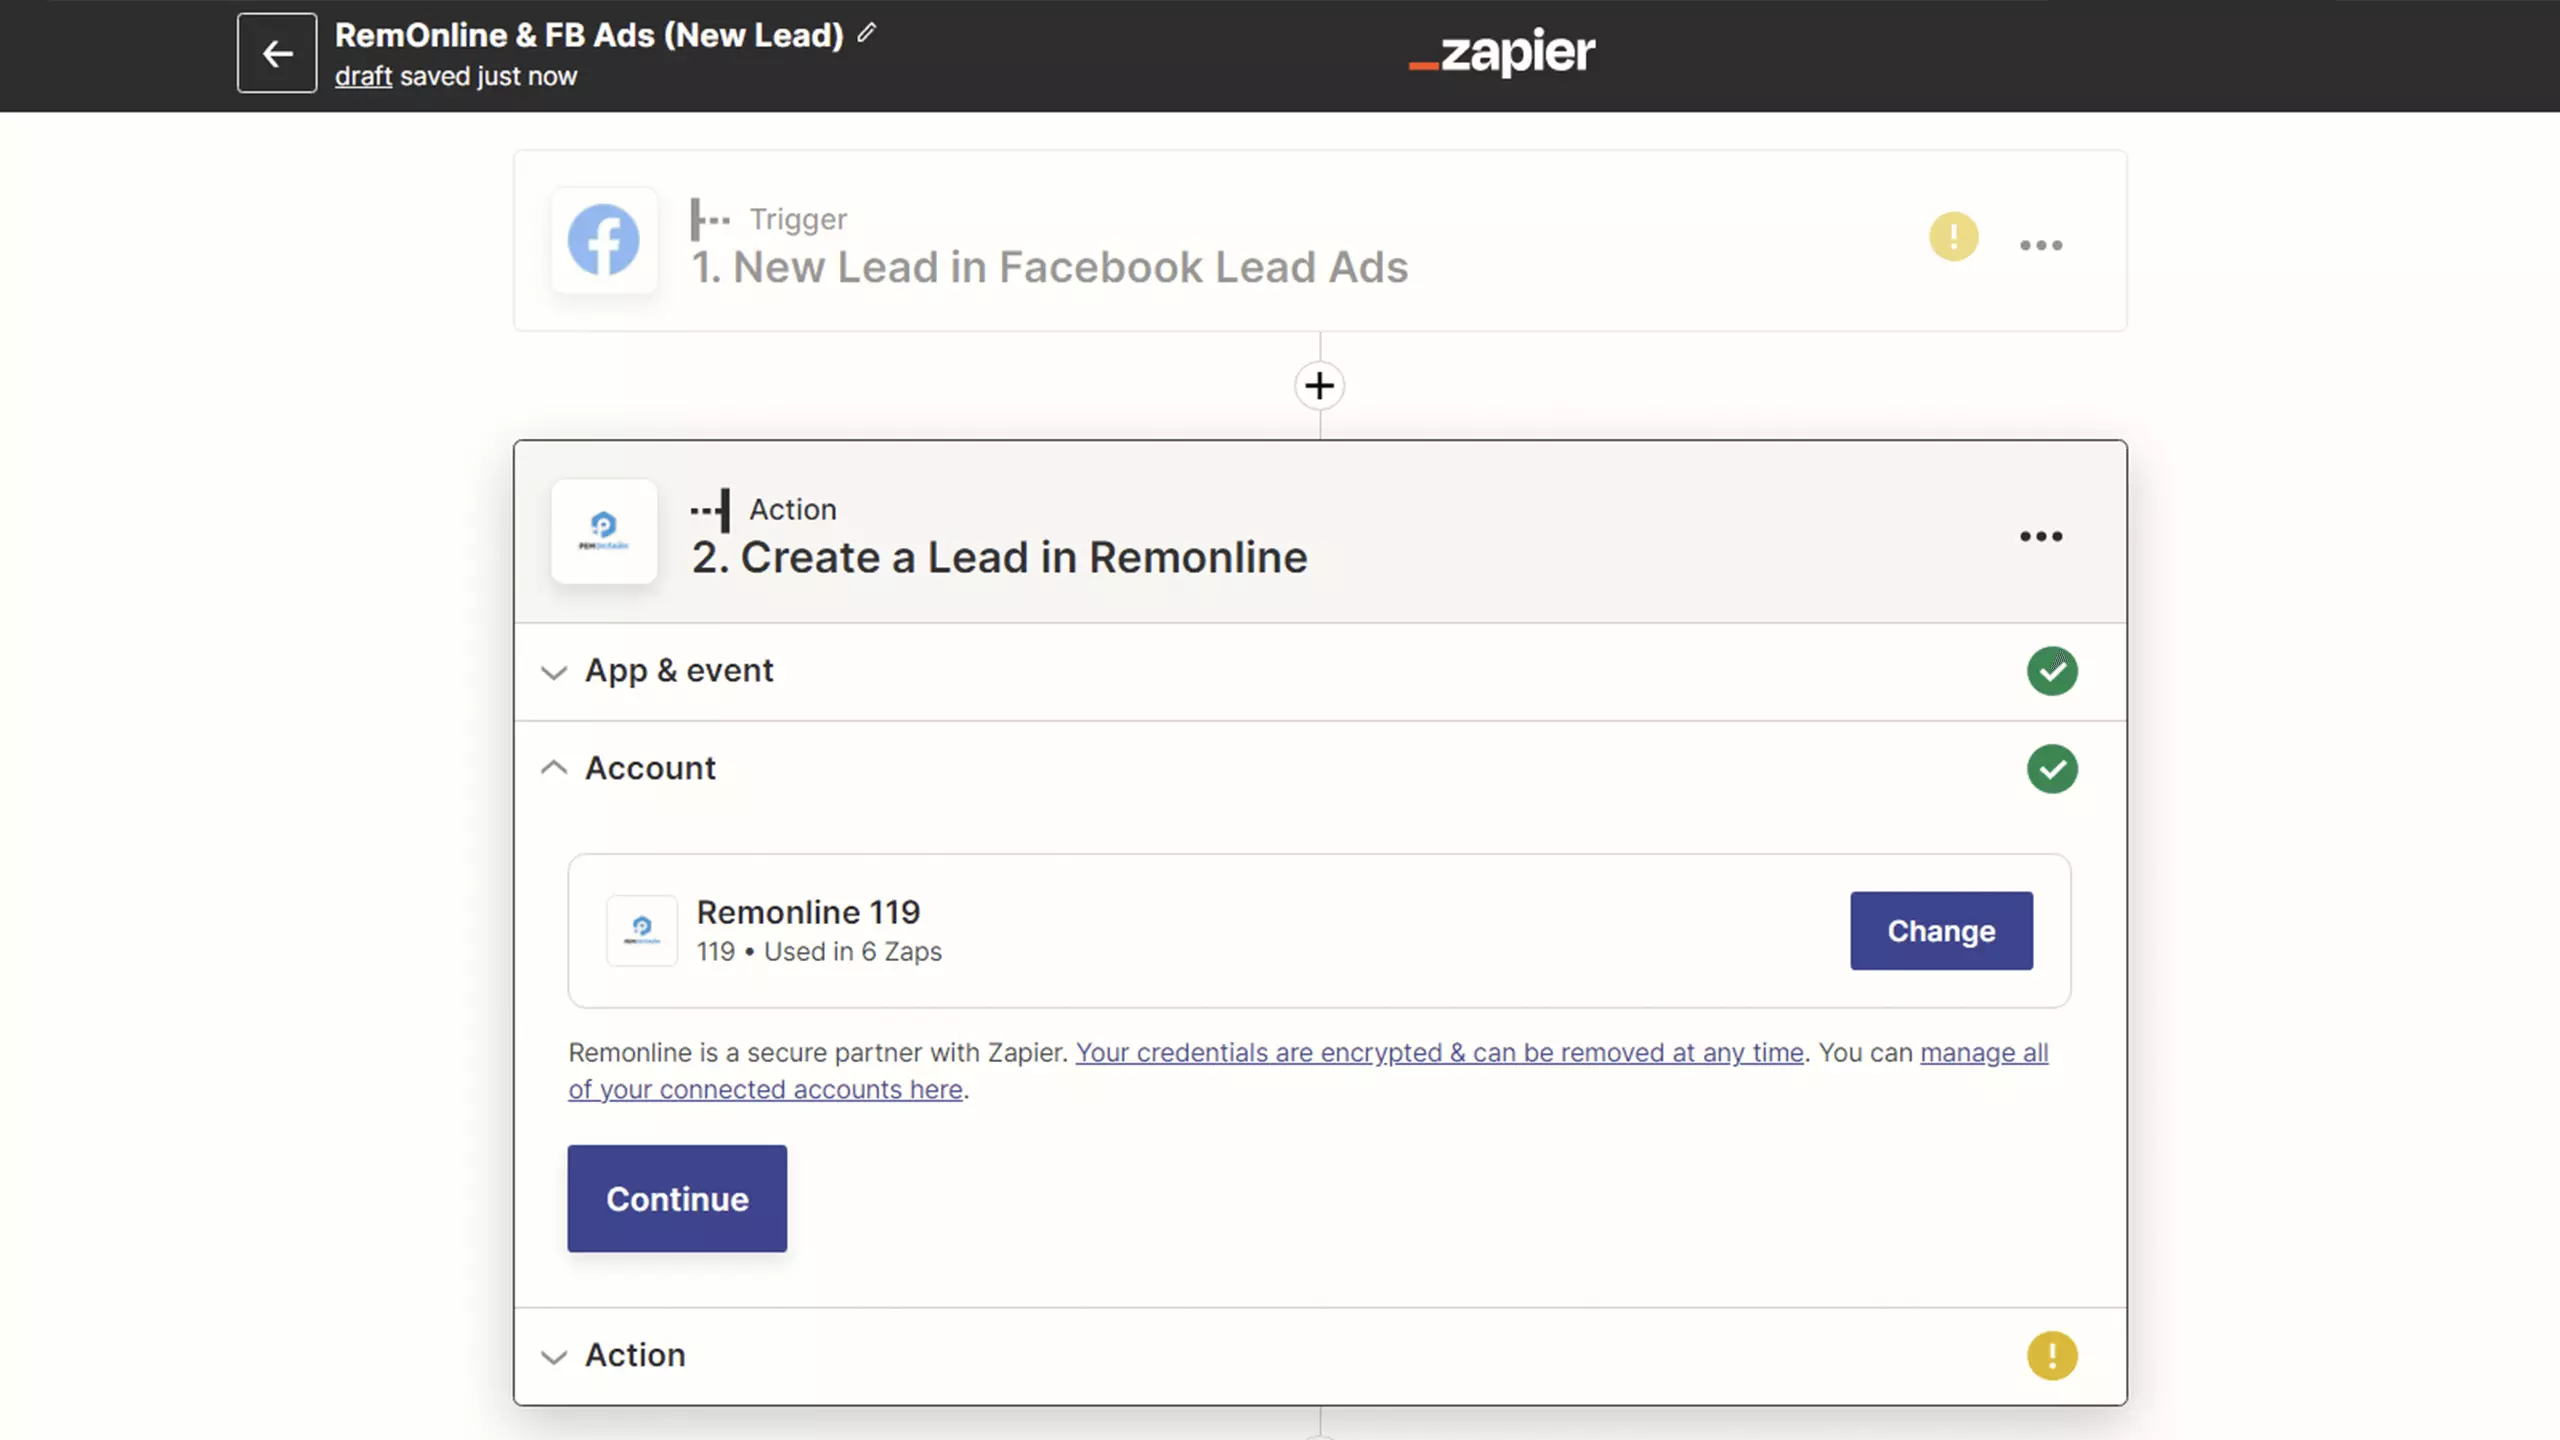Screen dimensions: 2560x1440
Task: Add a step with the plus button
Action: tap(1320, 386)
